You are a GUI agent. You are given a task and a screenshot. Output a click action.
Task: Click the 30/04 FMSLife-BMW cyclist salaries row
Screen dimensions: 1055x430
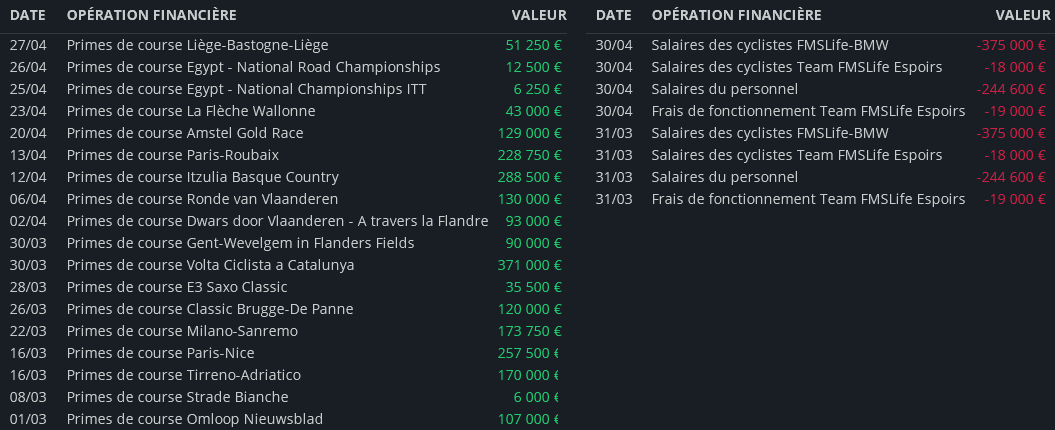coord(769,45)
